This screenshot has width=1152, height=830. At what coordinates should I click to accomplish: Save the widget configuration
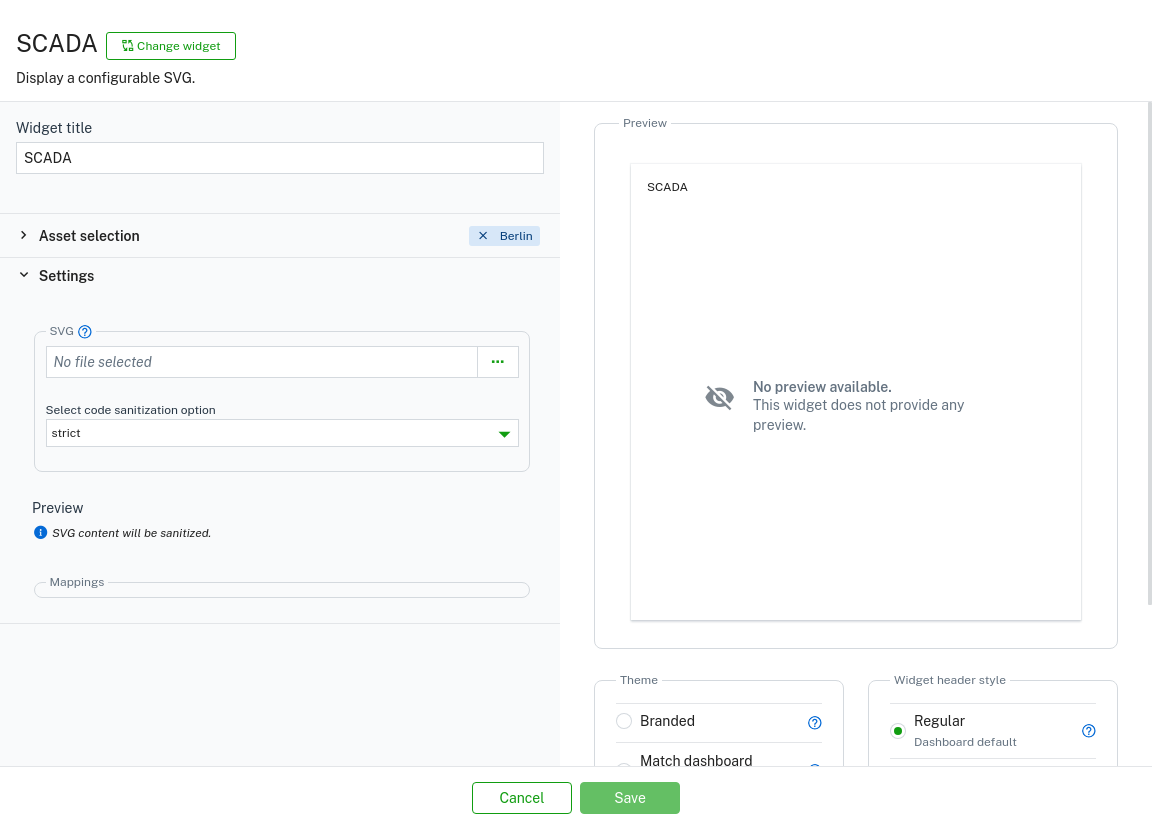630,798
